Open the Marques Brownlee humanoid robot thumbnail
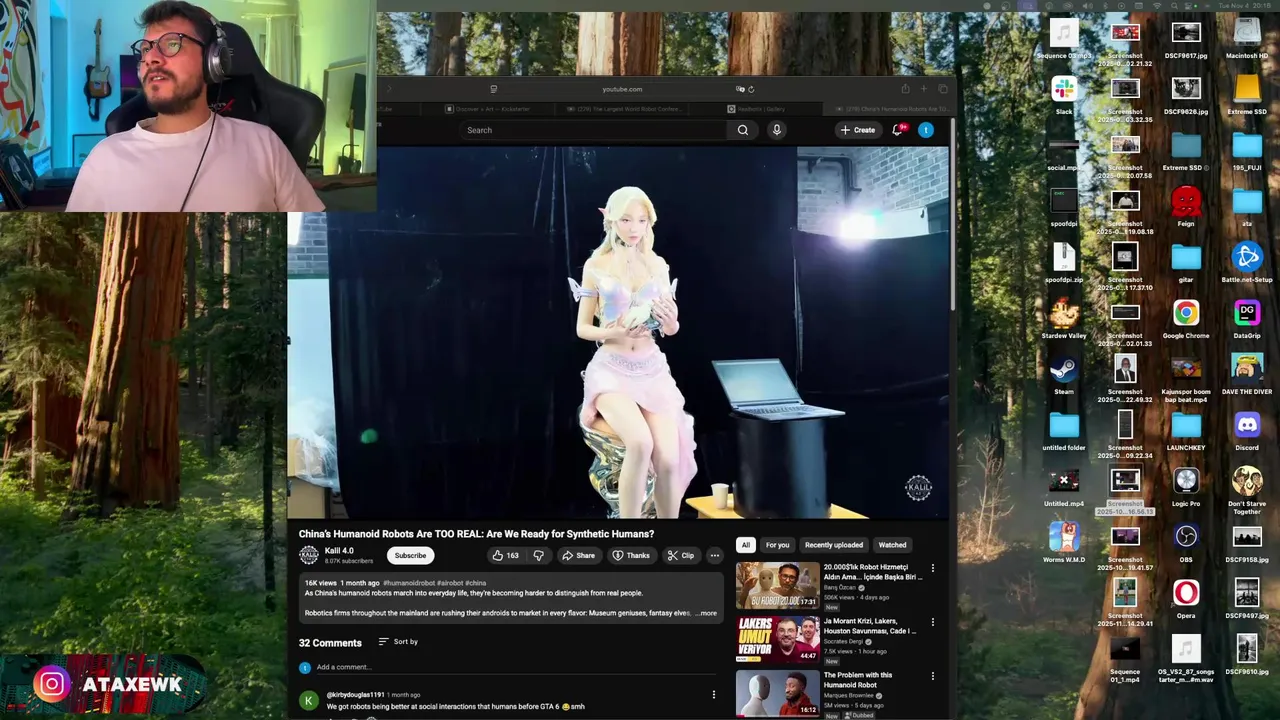This screenshot has width=1280, height=720. pyautogui.click(x=777, y=694)
